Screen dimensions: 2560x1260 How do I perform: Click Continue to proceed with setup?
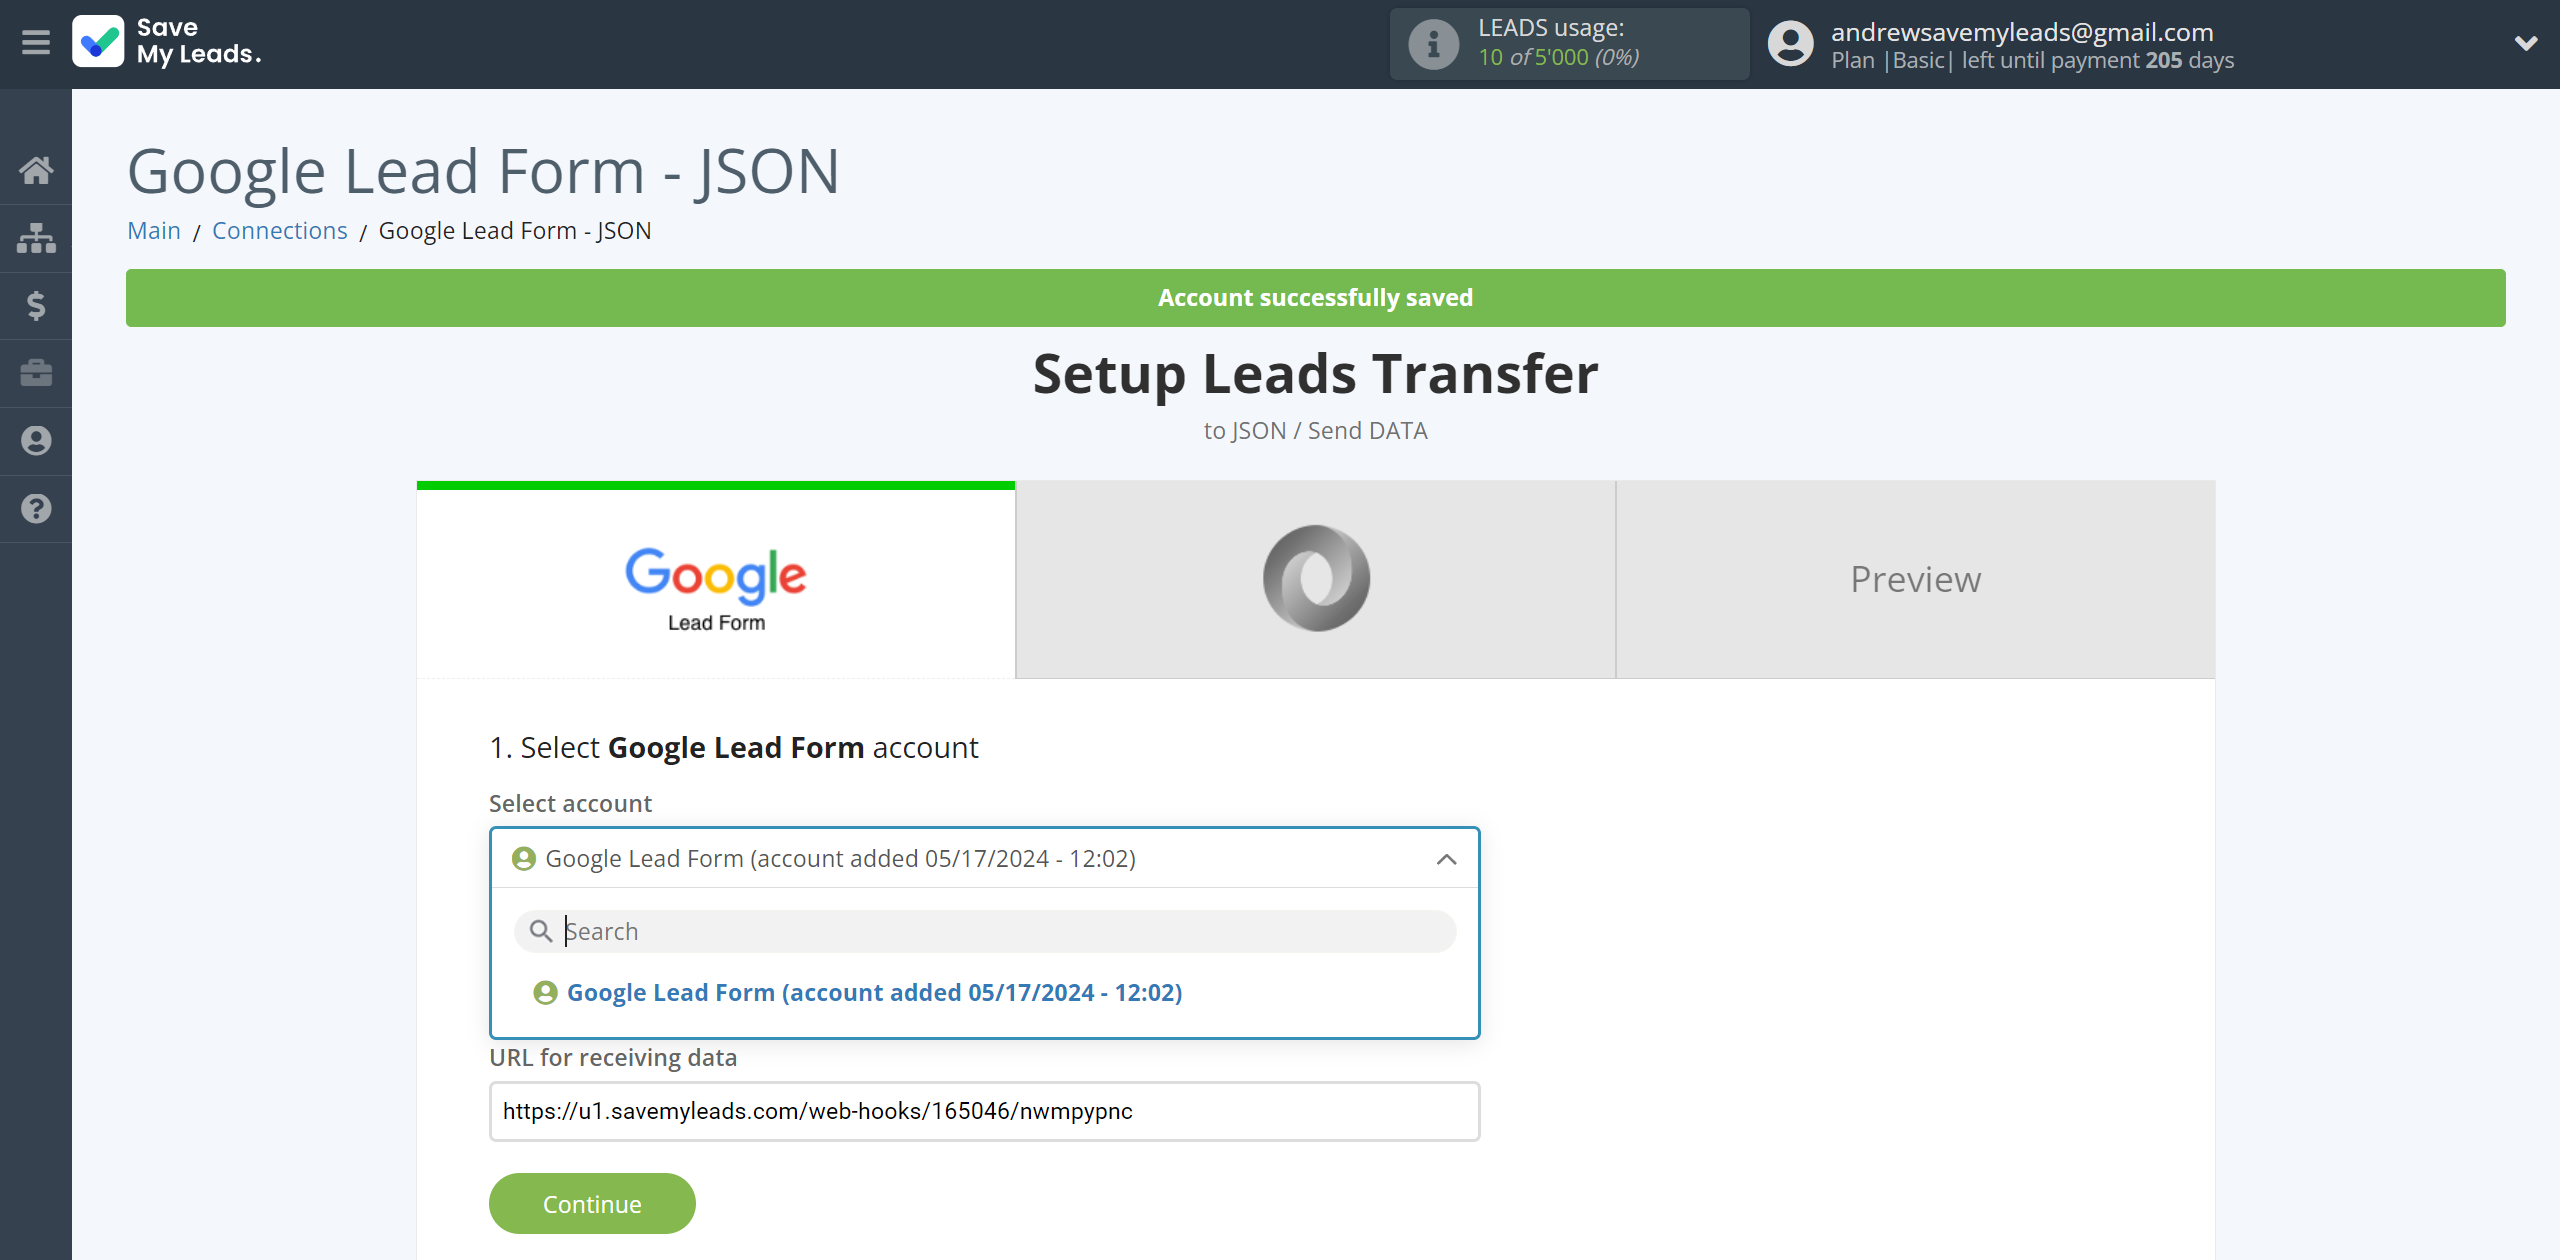[x=593, y=1205]
